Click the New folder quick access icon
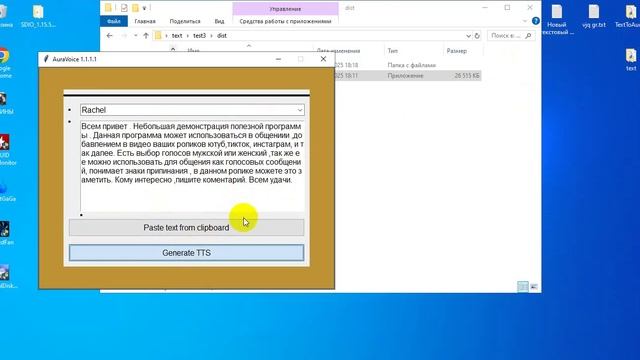 coord(135,8)
